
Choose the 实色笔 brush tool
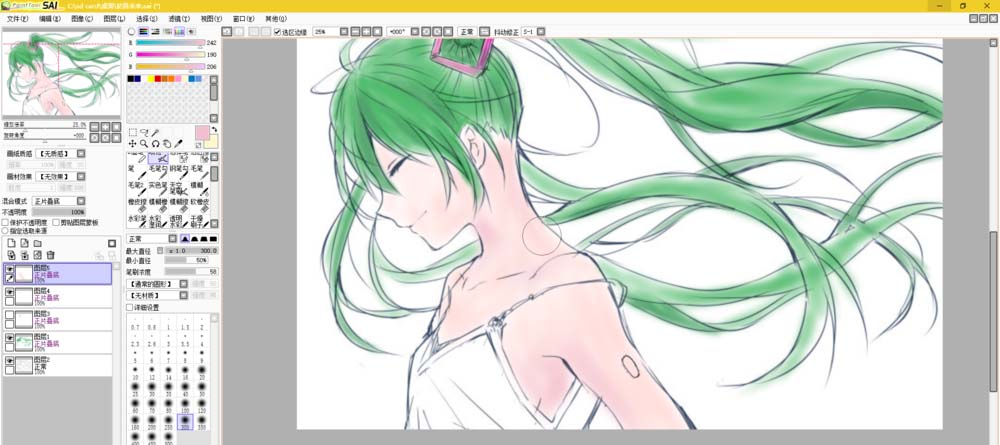(x=159, y=189)
